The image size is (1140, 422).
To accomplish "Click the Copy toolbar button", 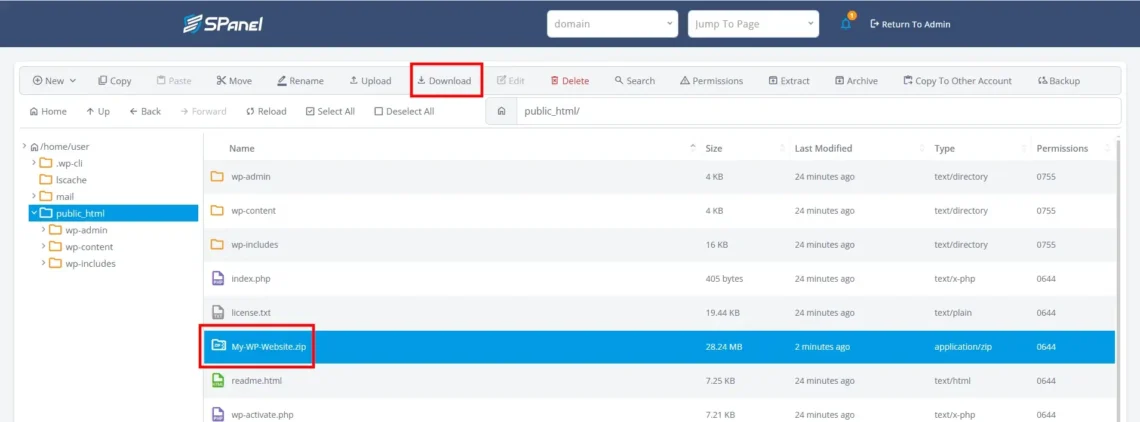I will (x=115, y=81).
